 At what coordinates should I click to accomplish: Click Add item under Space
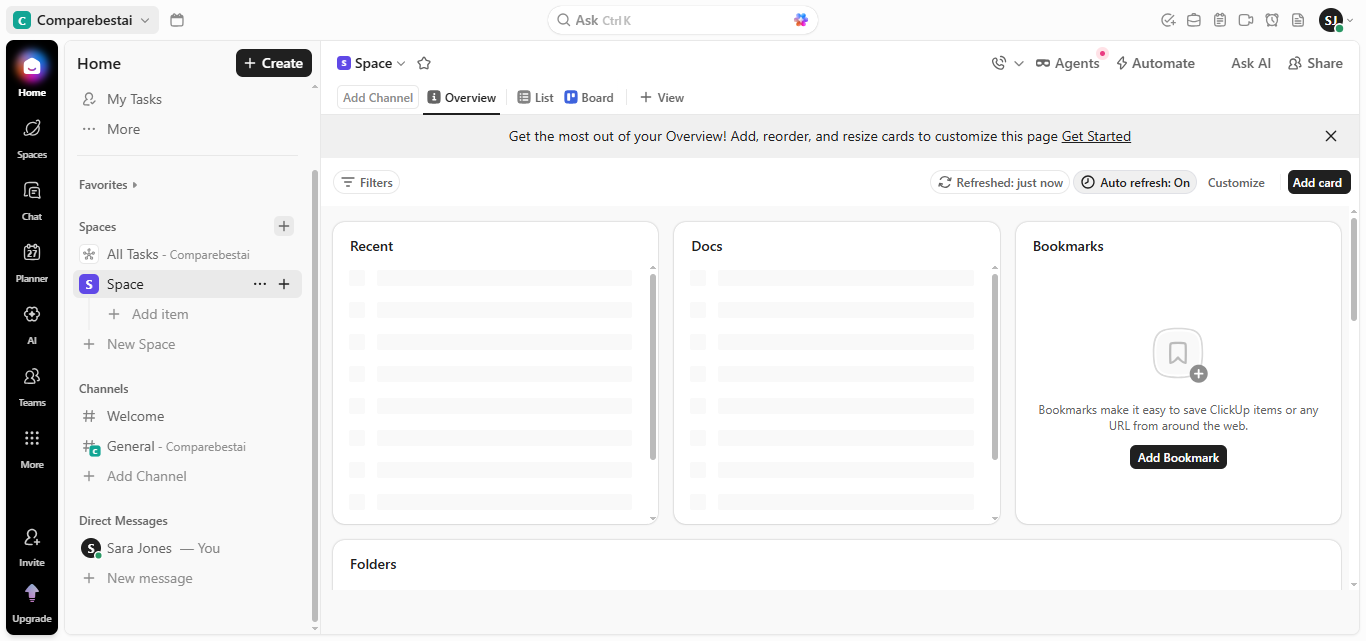[x=160, y=314]
